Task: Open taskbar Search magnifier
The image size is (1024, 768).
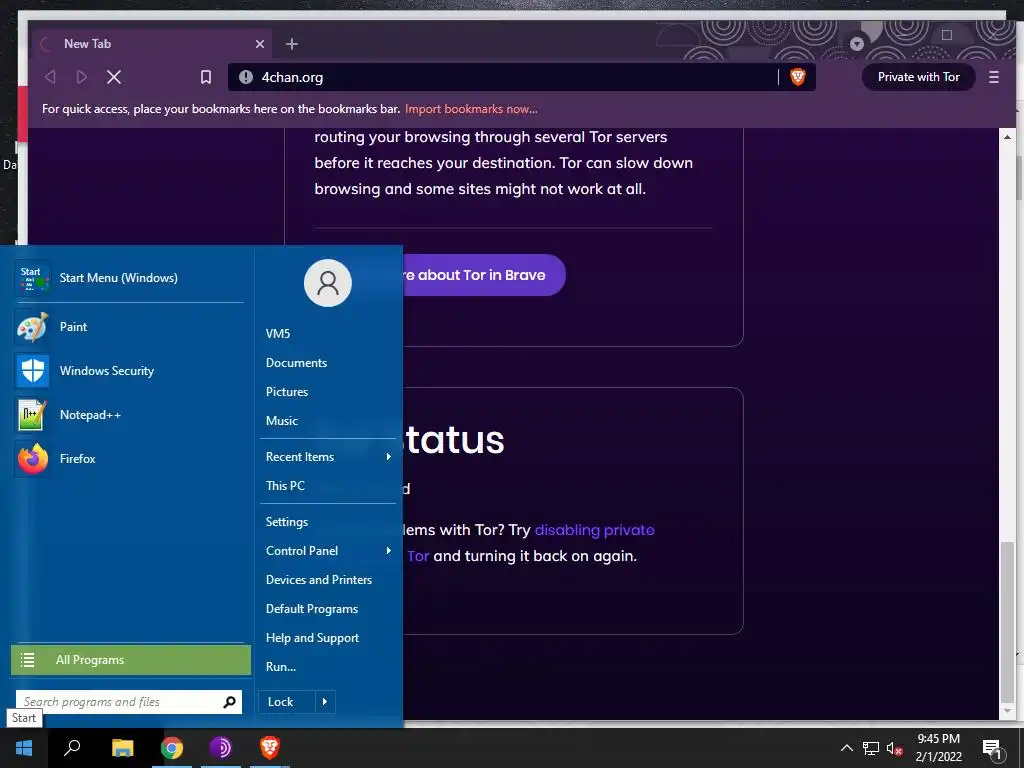Action: point(72,748)
